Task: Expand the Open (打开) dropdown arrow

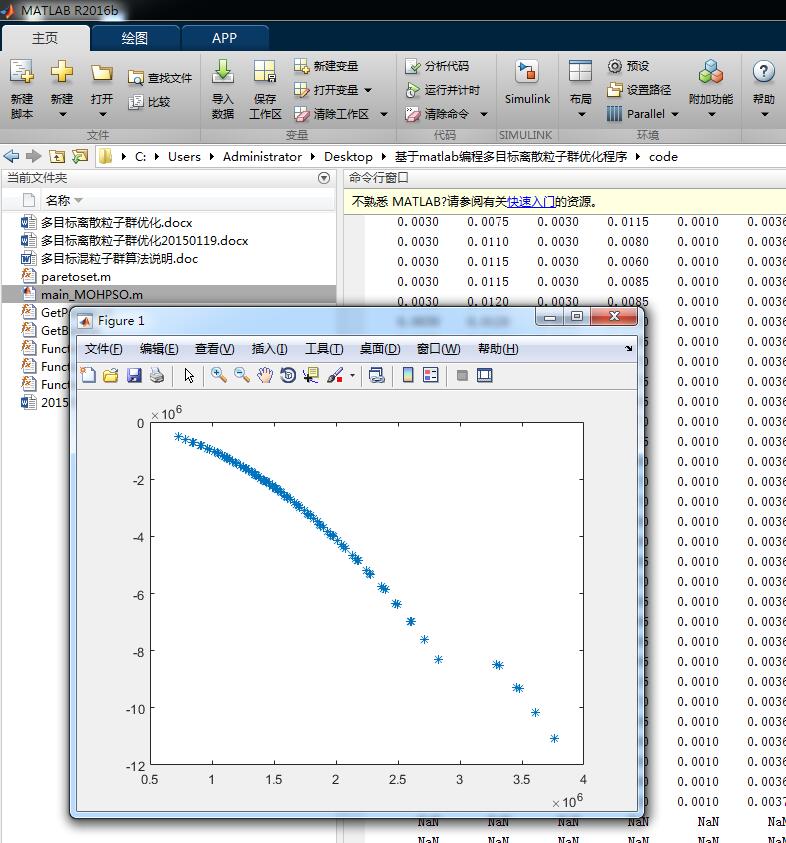Action: 102,114
